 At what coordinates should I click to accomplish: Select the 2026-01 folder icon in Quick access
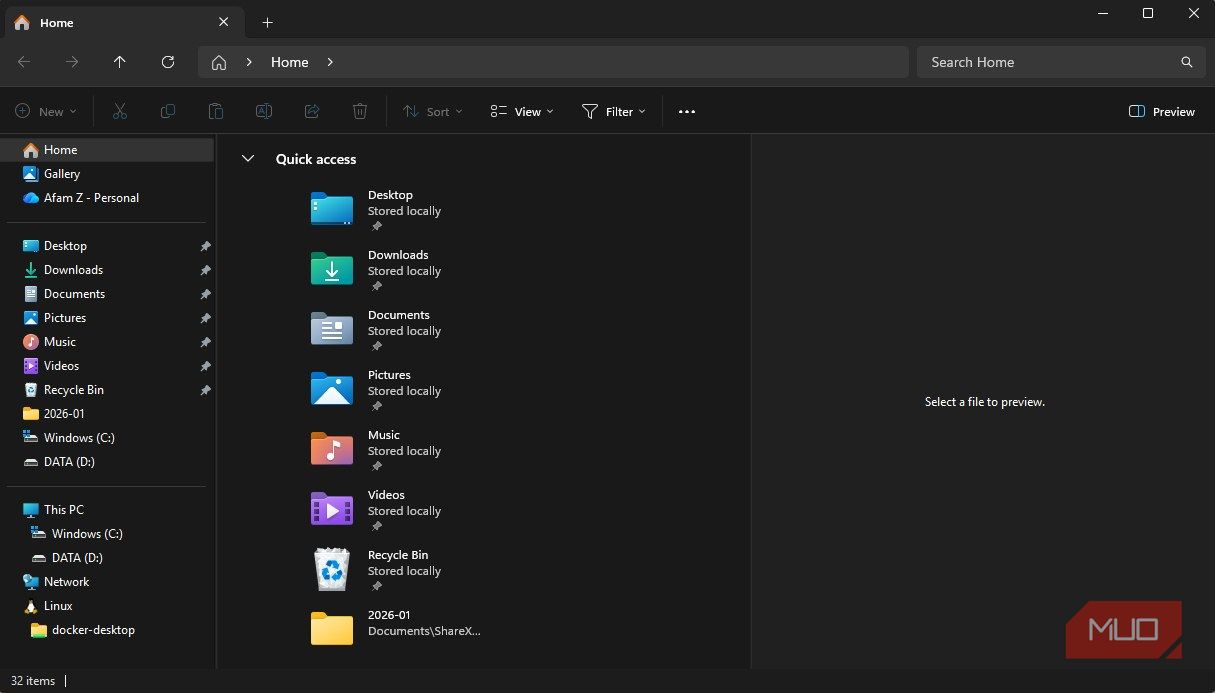click(332, 629)
